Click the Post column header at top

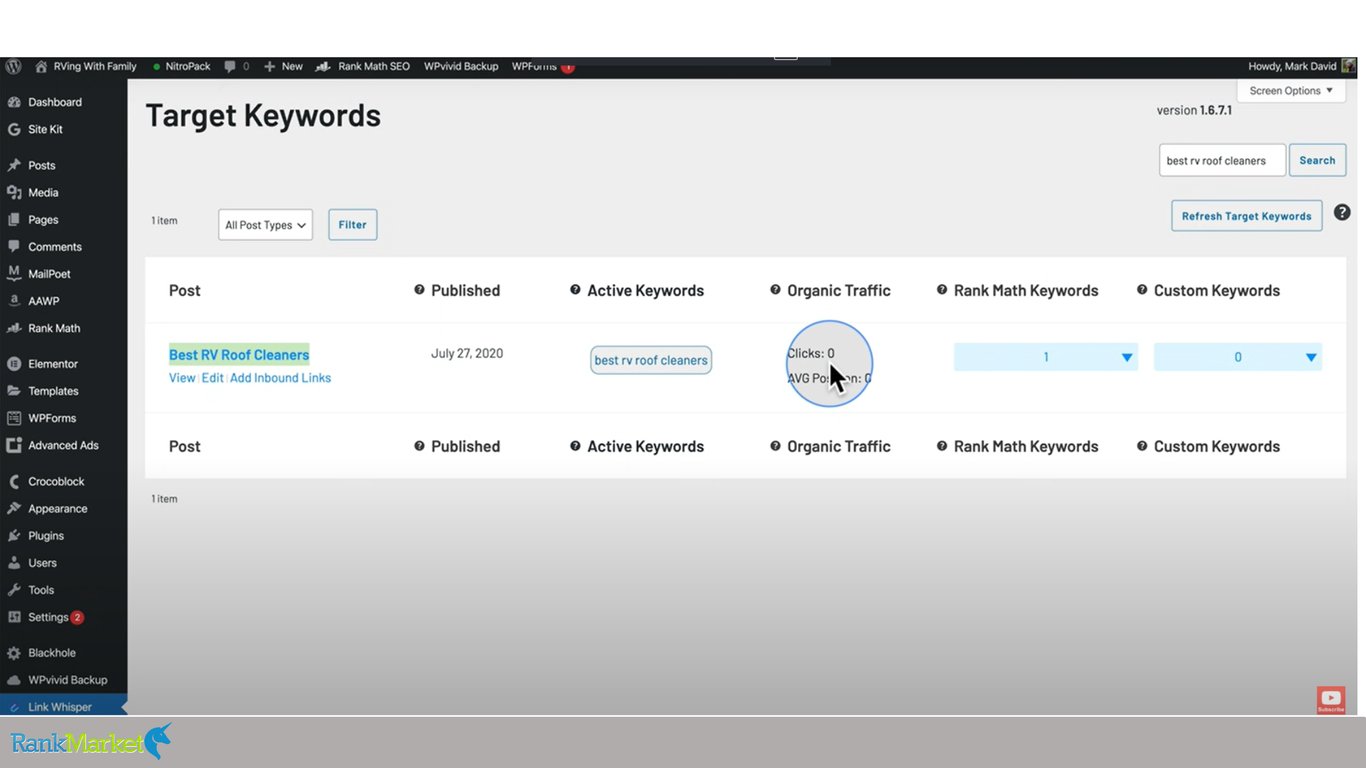185,290
